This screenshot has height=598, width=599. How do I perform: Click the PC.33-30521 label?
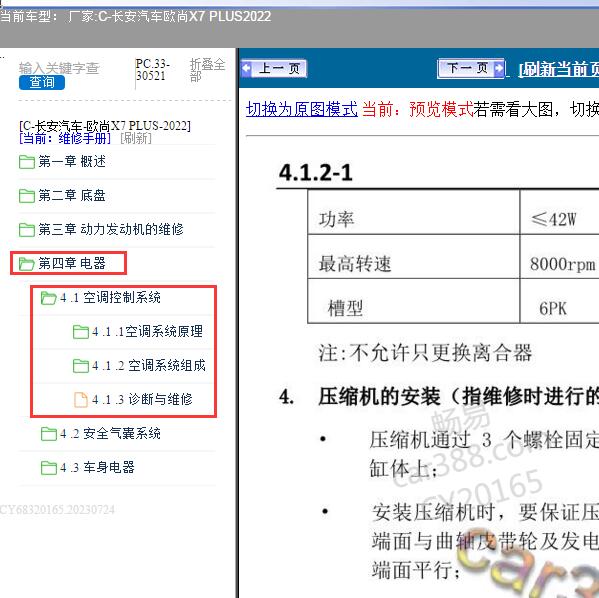tap(152, 70)
